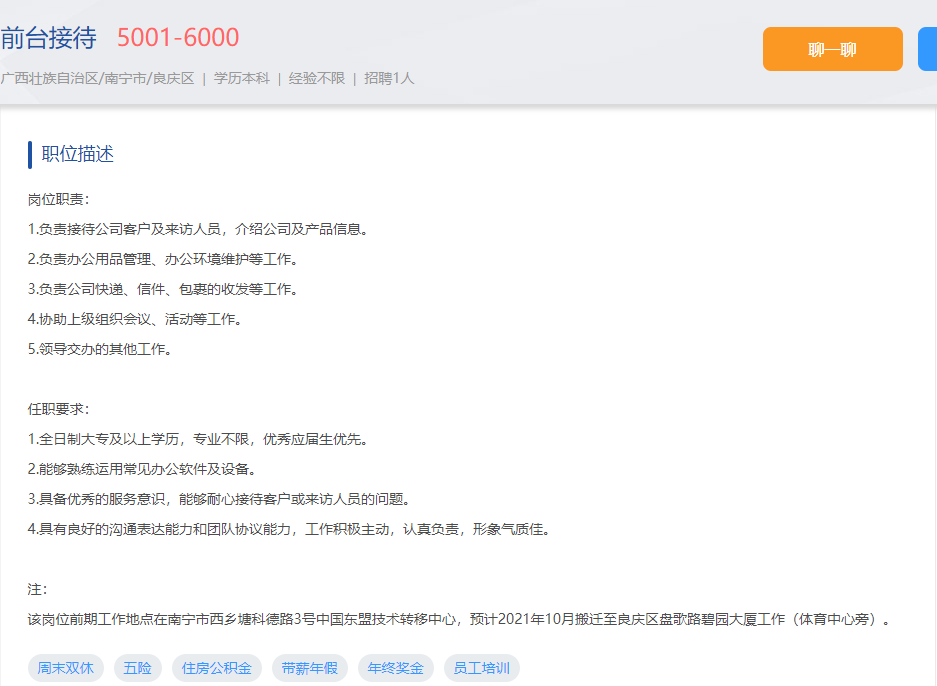Image resolution: width=937 pixels, height=686 pixels.
Task: Click the 岗位职责 label
Action: pos(59,200)
